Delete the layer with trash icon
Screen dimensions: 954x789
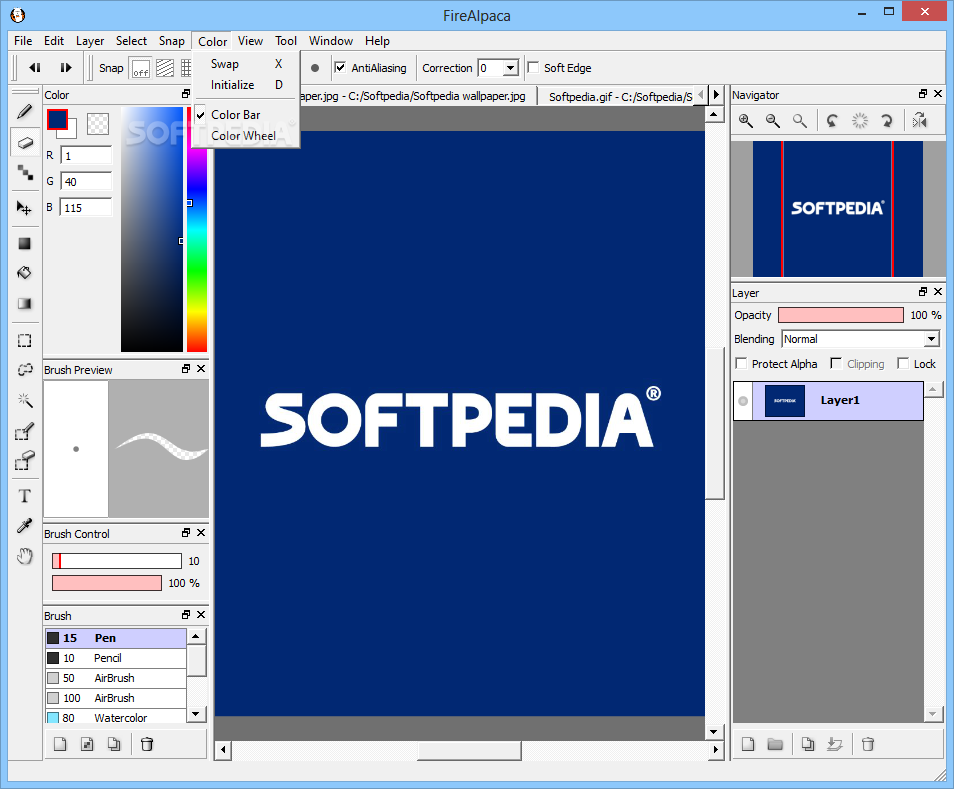868,744
